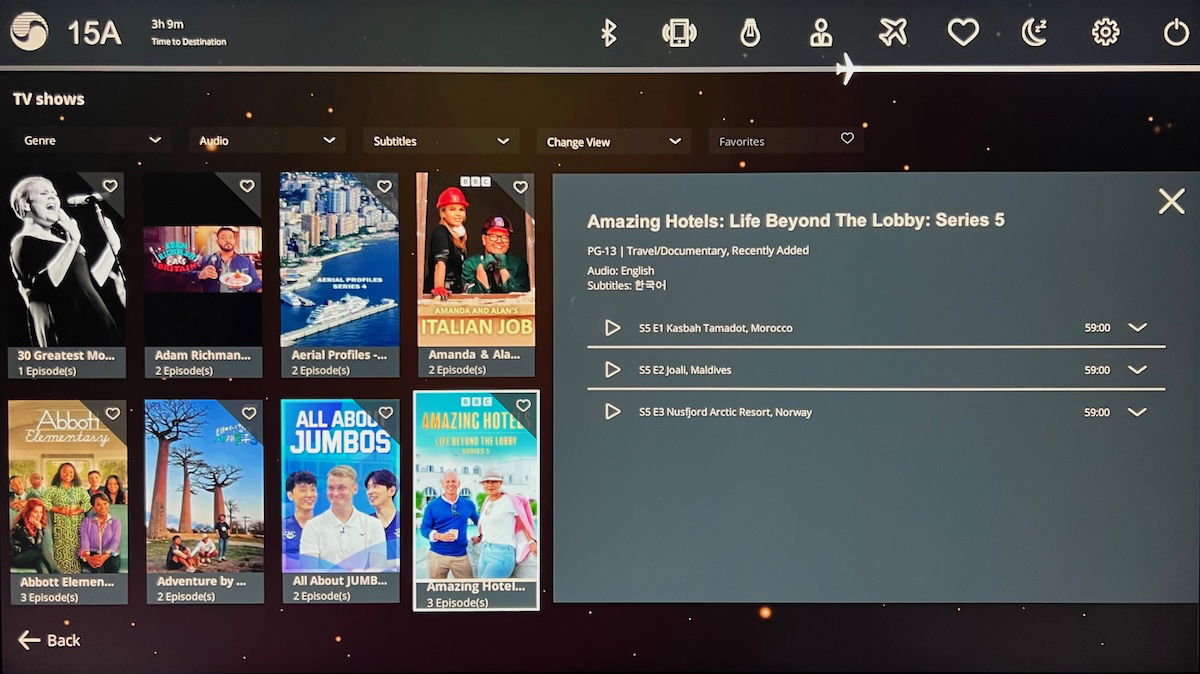Tap the power button icon
This screenshot has height=674, width=1200.
pyautogui.click(x=1176, y=33)
